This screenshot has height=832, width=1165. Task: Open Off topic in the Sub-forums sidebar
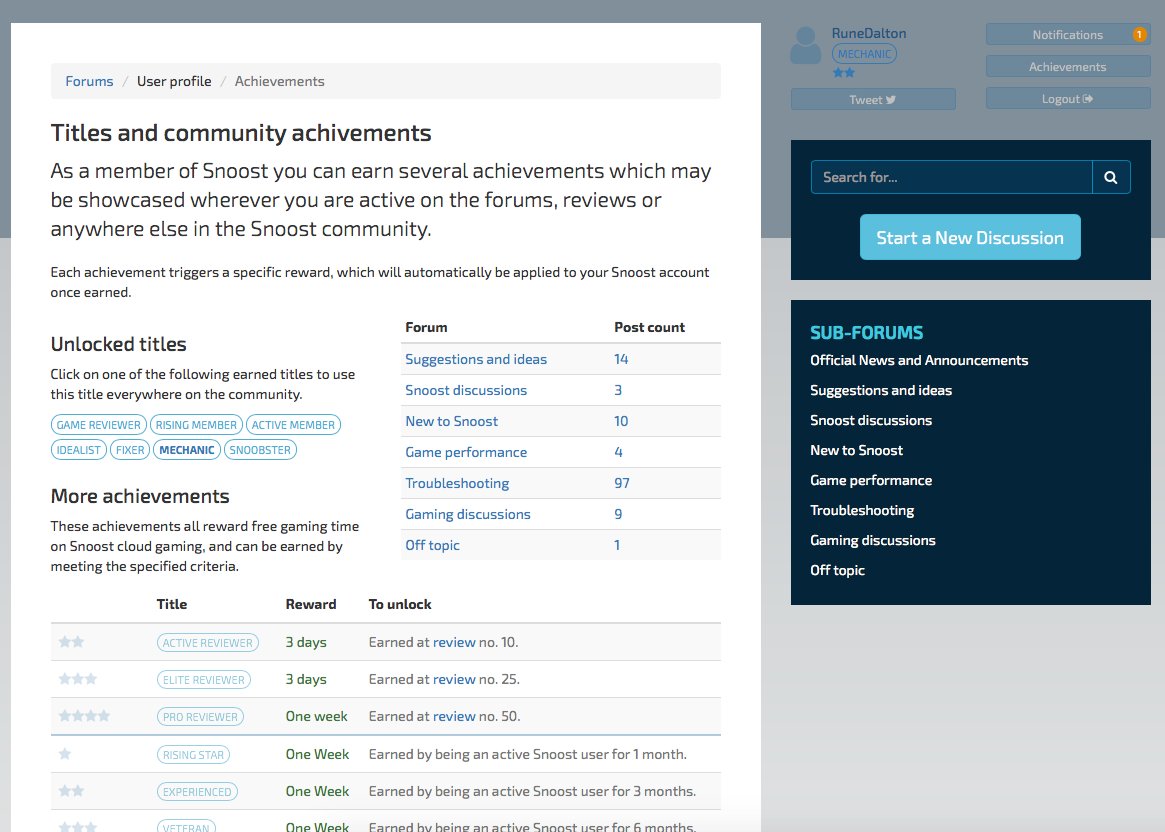[x=837, y=571]
